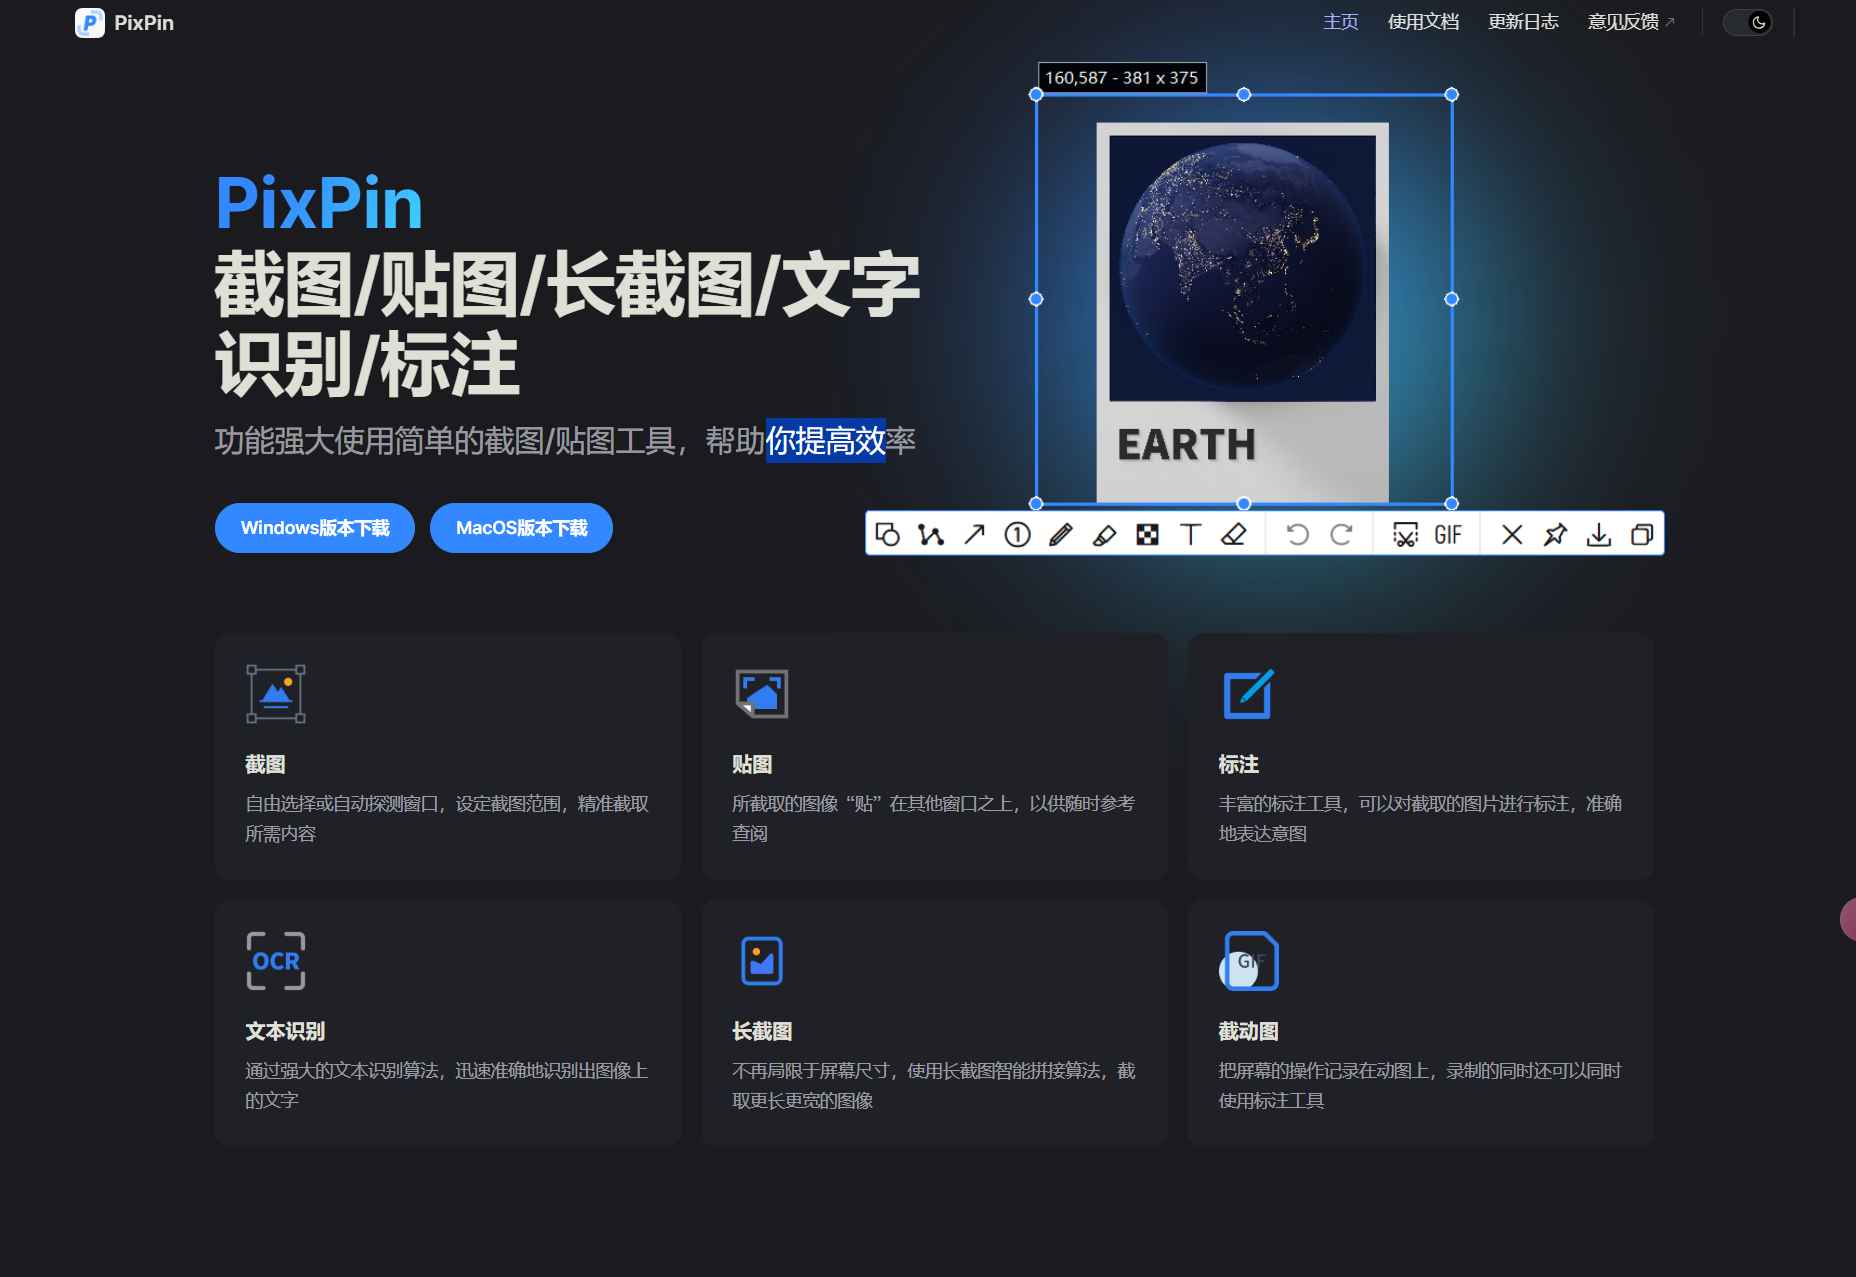Screen dimensions: 1856x1277
Task: Click the highlighted 你提高效 text
Action: pyautogui.click(x=826, y=440)
